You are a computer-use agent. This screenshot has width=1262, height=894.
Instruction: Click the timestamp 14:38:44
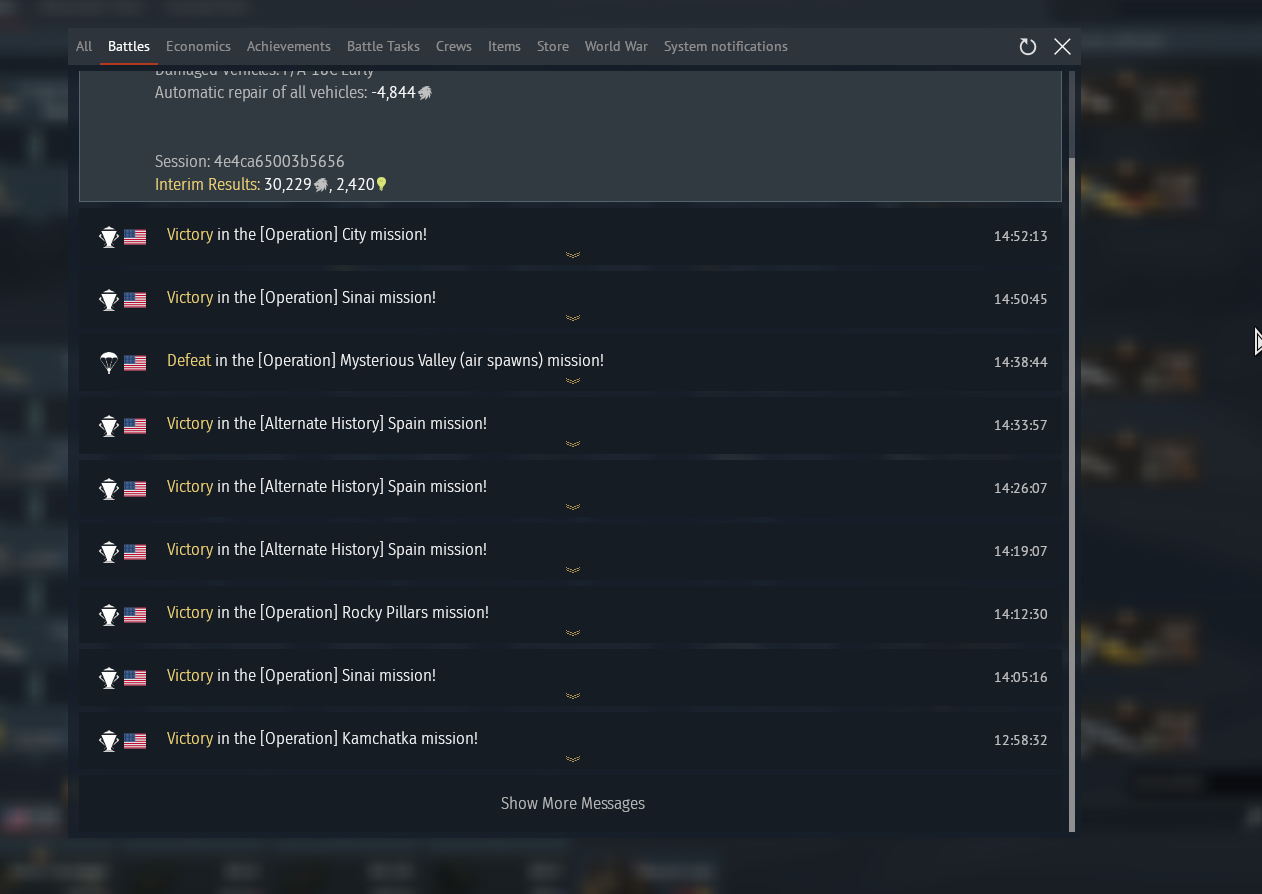click(x=1021, y=363)
